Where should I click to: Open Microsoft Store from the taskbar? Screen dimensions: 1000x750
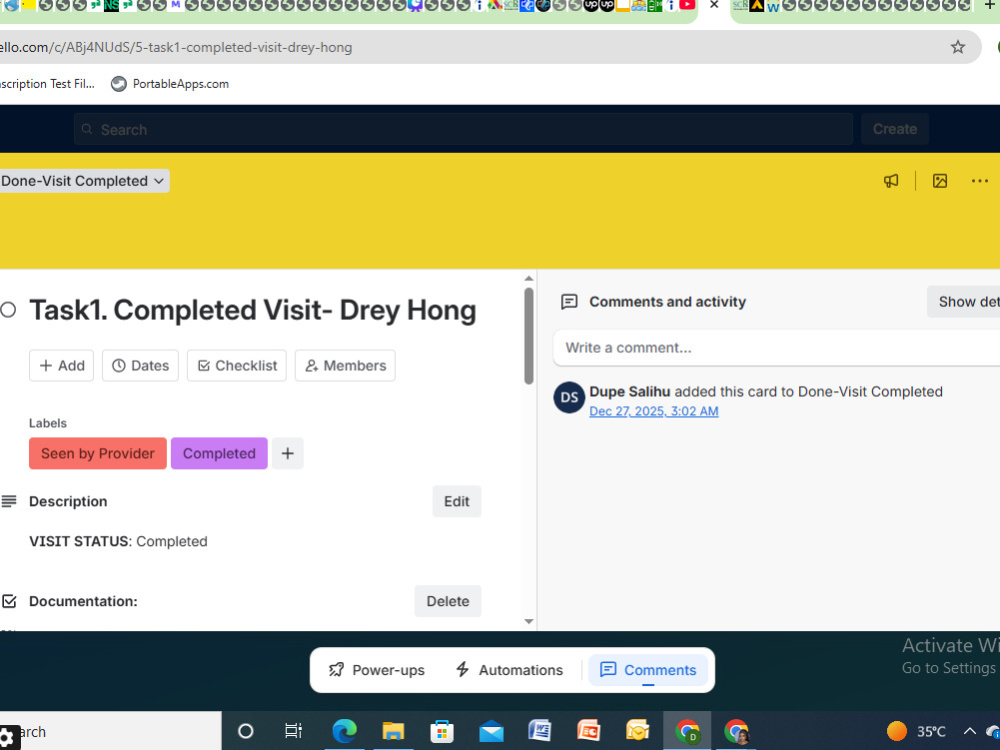(x=442, y=731)
